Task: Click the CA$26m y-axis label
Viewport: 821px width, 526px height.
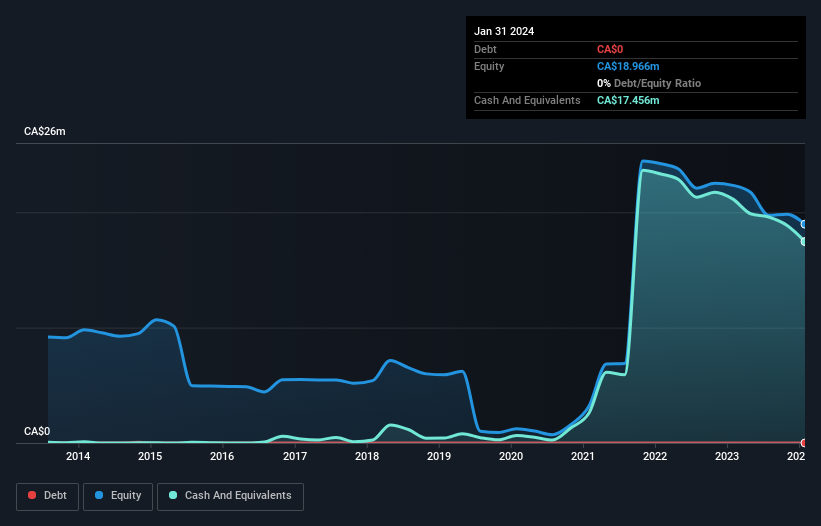Action: click(x=45, y=131)
